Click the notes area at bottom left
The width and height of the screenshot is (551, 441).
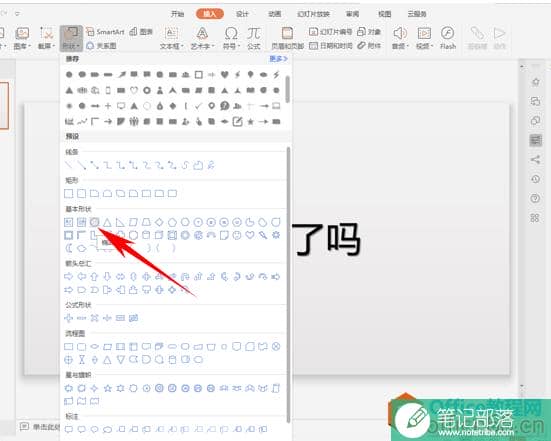pyautogui.click(x=40, y=427)
